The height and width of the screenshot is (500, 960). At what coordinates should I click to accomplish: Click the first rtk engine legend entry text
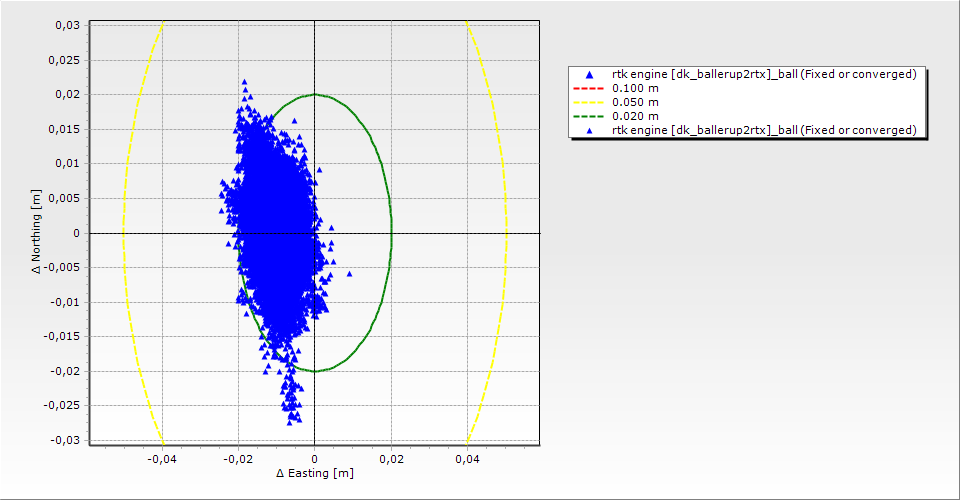764,74
